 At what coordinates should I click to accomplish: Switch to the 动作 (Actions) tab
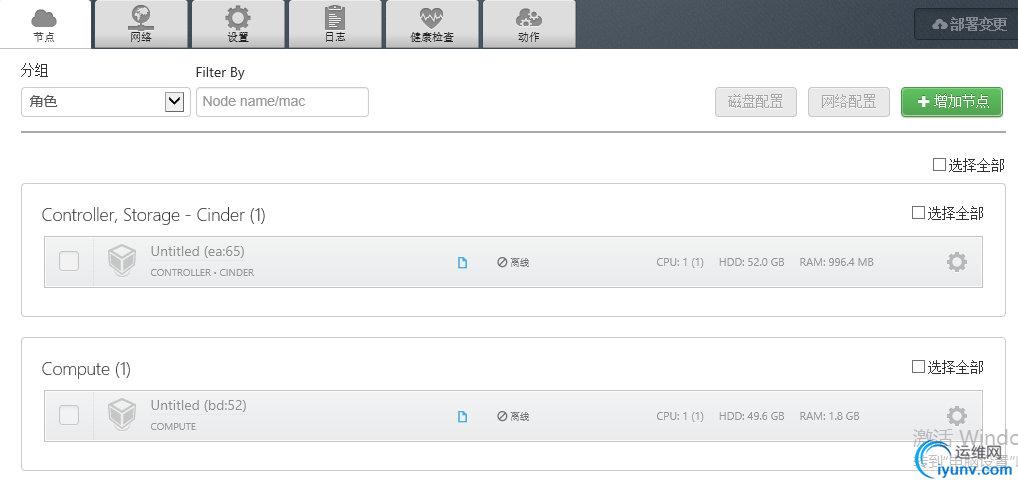pos(529,24)
